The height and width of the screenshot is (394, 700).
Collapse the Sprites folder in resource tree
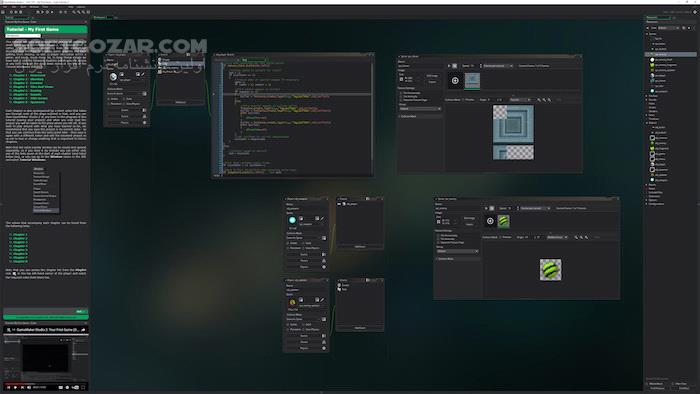coord(648,34)
